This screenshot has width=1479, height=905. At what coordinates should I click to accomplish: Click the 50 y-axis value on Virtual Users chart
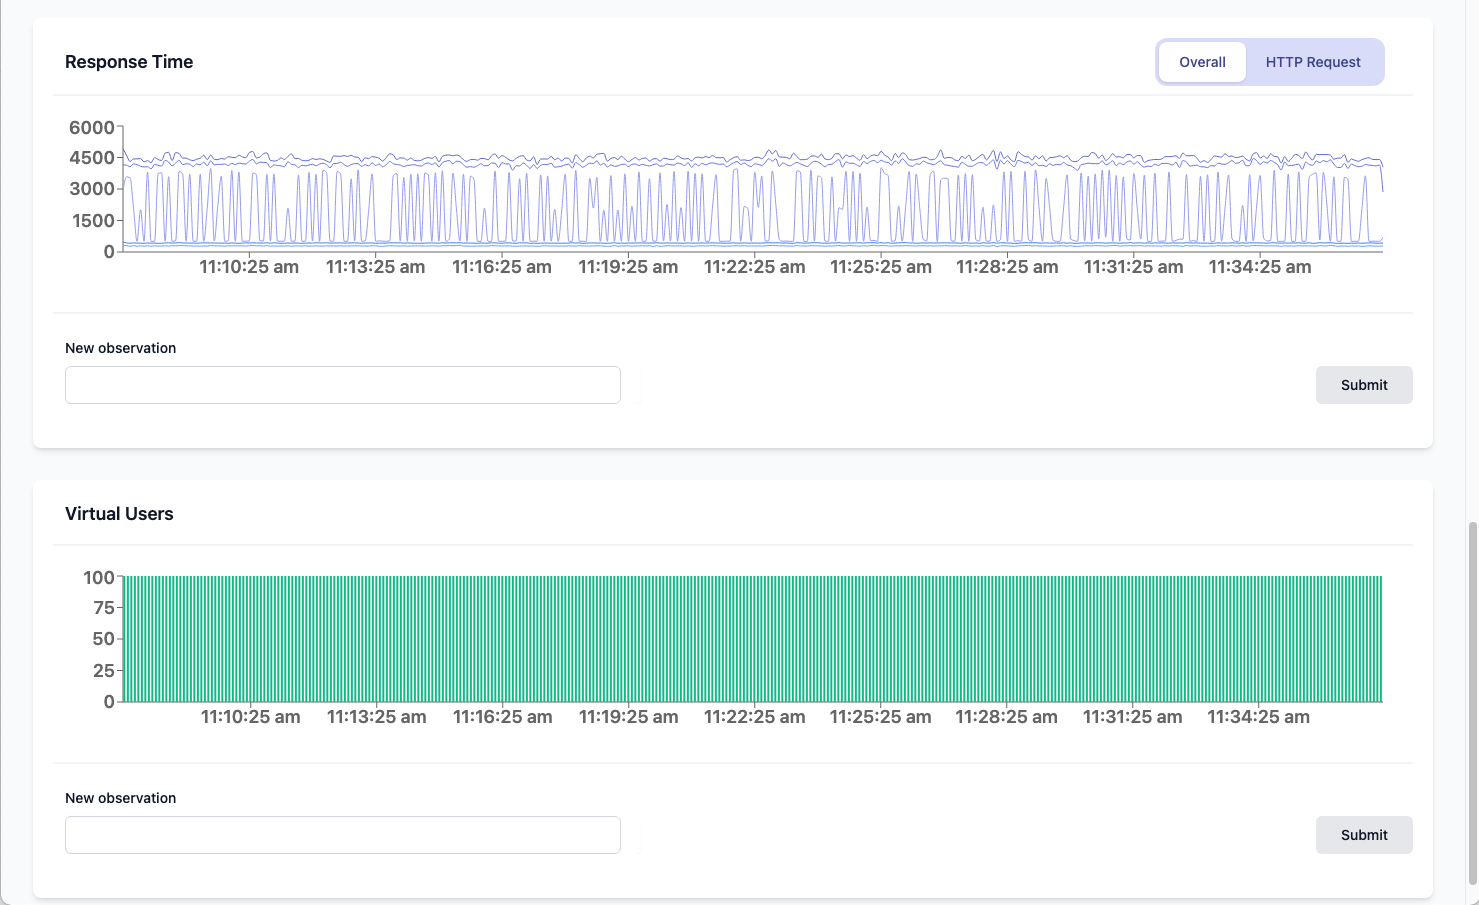(104, 639)
